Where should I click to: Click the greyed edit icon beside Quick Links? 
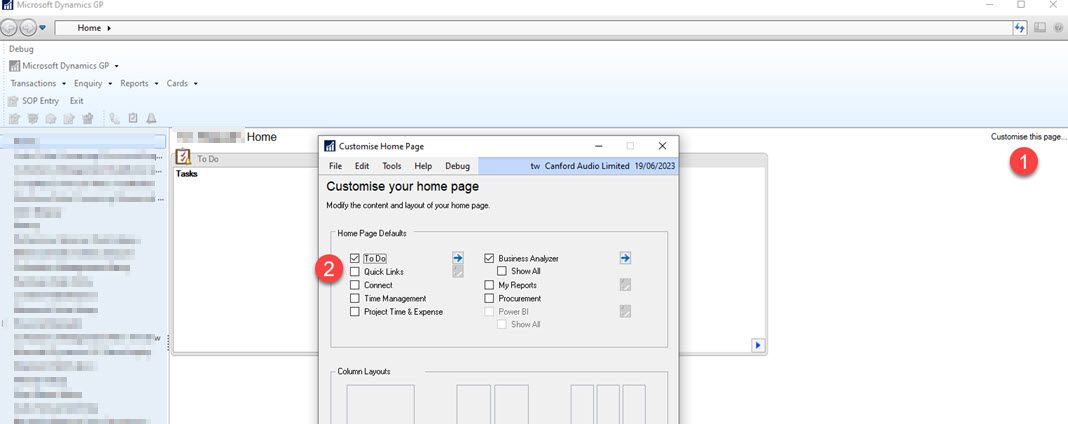(x=458, y=272)
